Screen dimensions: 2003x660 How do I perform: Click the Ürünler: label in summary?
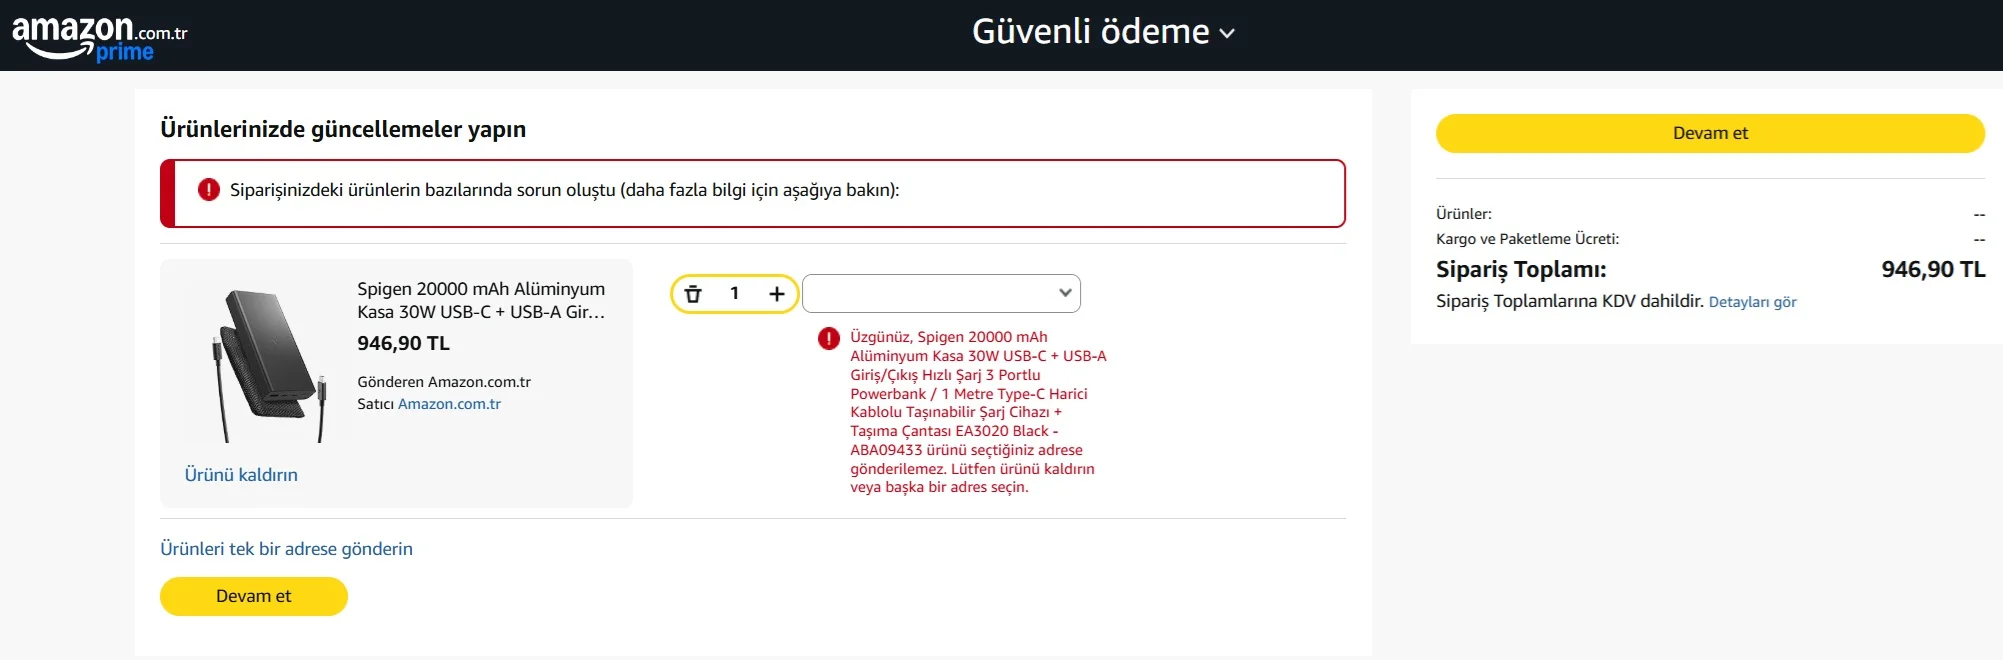coord(1464,214)
